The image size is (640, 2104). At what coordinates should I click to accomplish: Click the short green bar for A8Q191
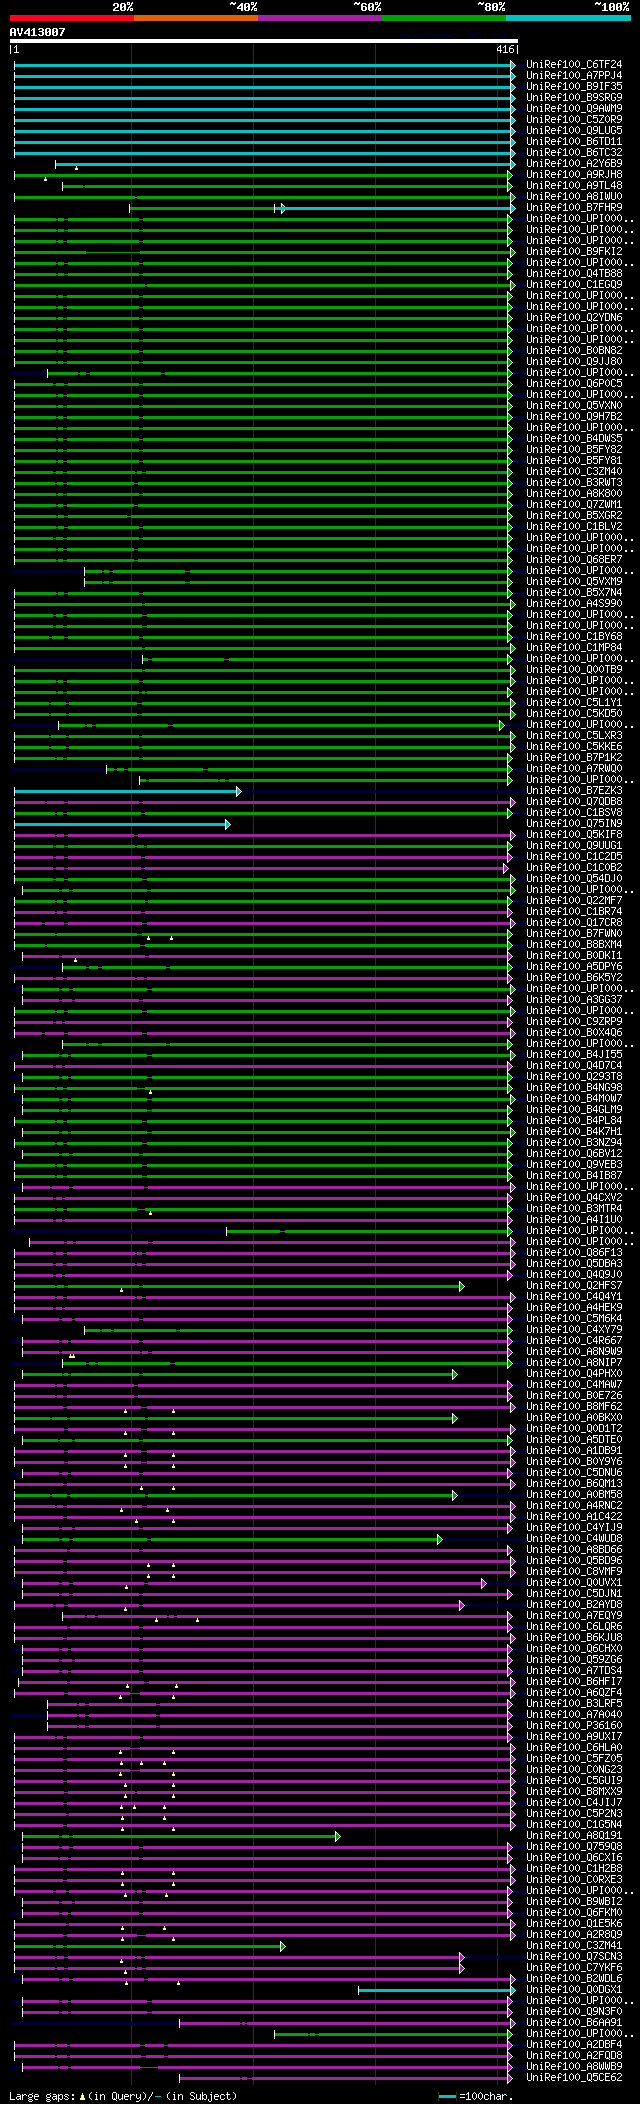pyautogui.click(x=181, y=1836)
